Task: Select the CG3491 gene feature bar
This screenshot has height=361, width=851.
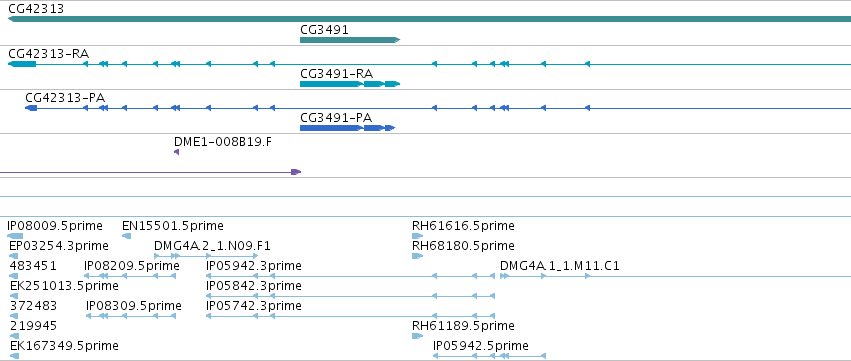Action: pyautogui.click(x=350, y=40)
